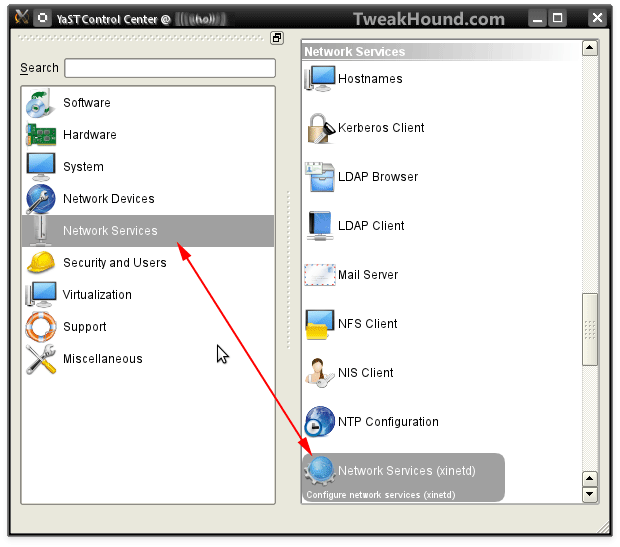Image resolution: width=620 pixels, height=547 pixels.
Task: Click the Network Services panel header
Action: click(441, 52)
